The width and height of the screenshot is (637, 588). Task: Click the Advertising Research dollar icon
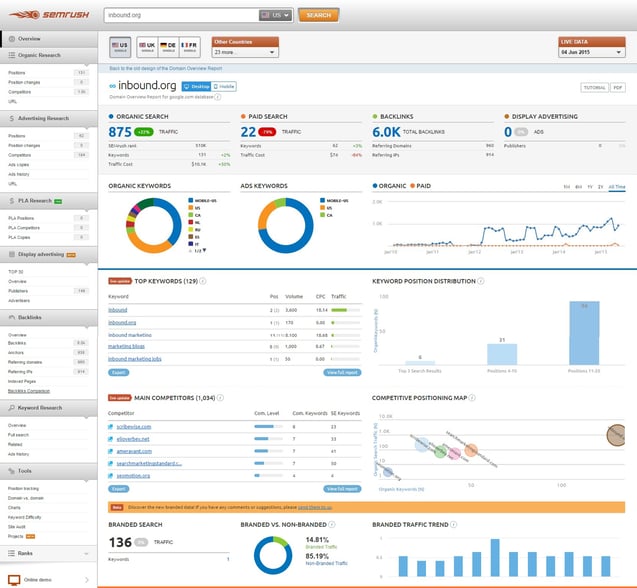12,118
